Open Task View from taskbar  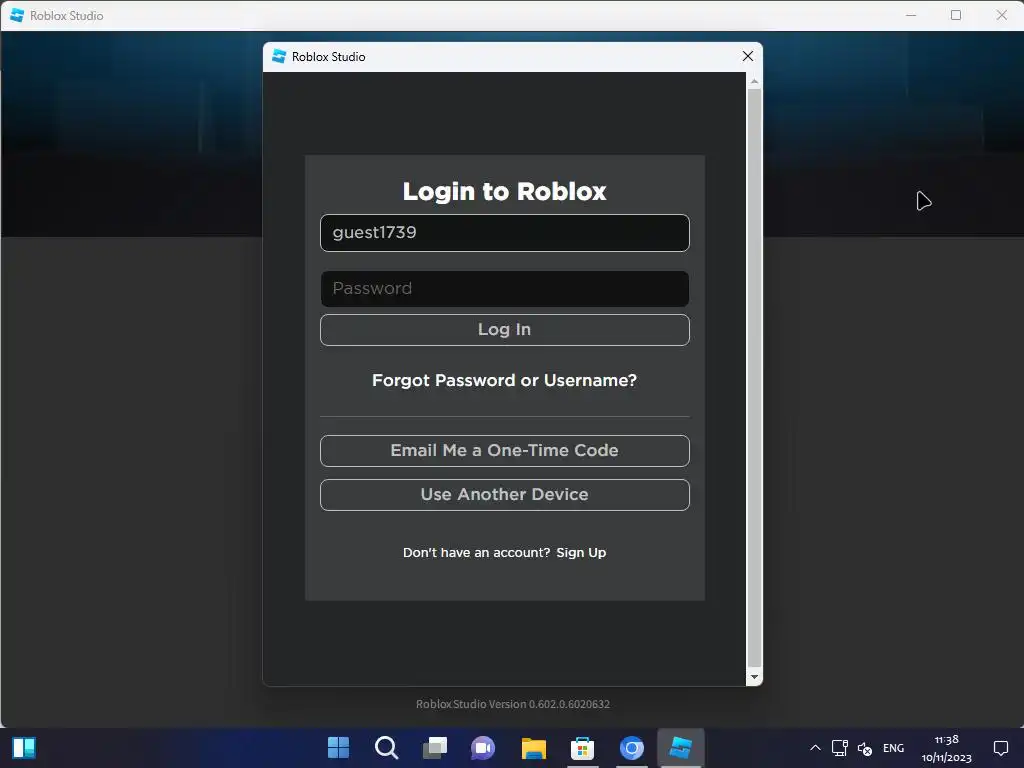tap(435, 747)
